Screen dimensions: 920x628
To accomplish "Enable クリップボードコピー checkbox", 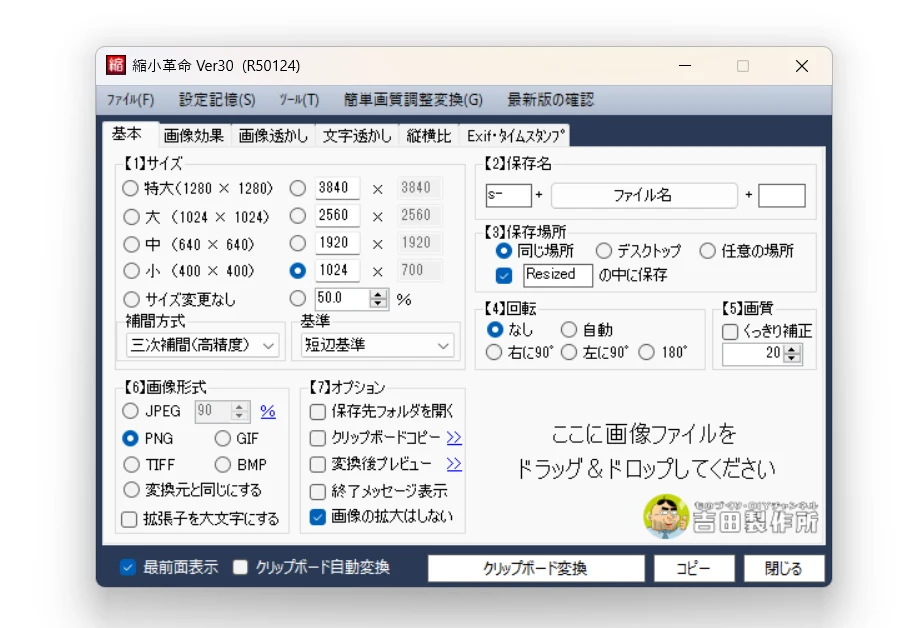I will pos(317,438).
